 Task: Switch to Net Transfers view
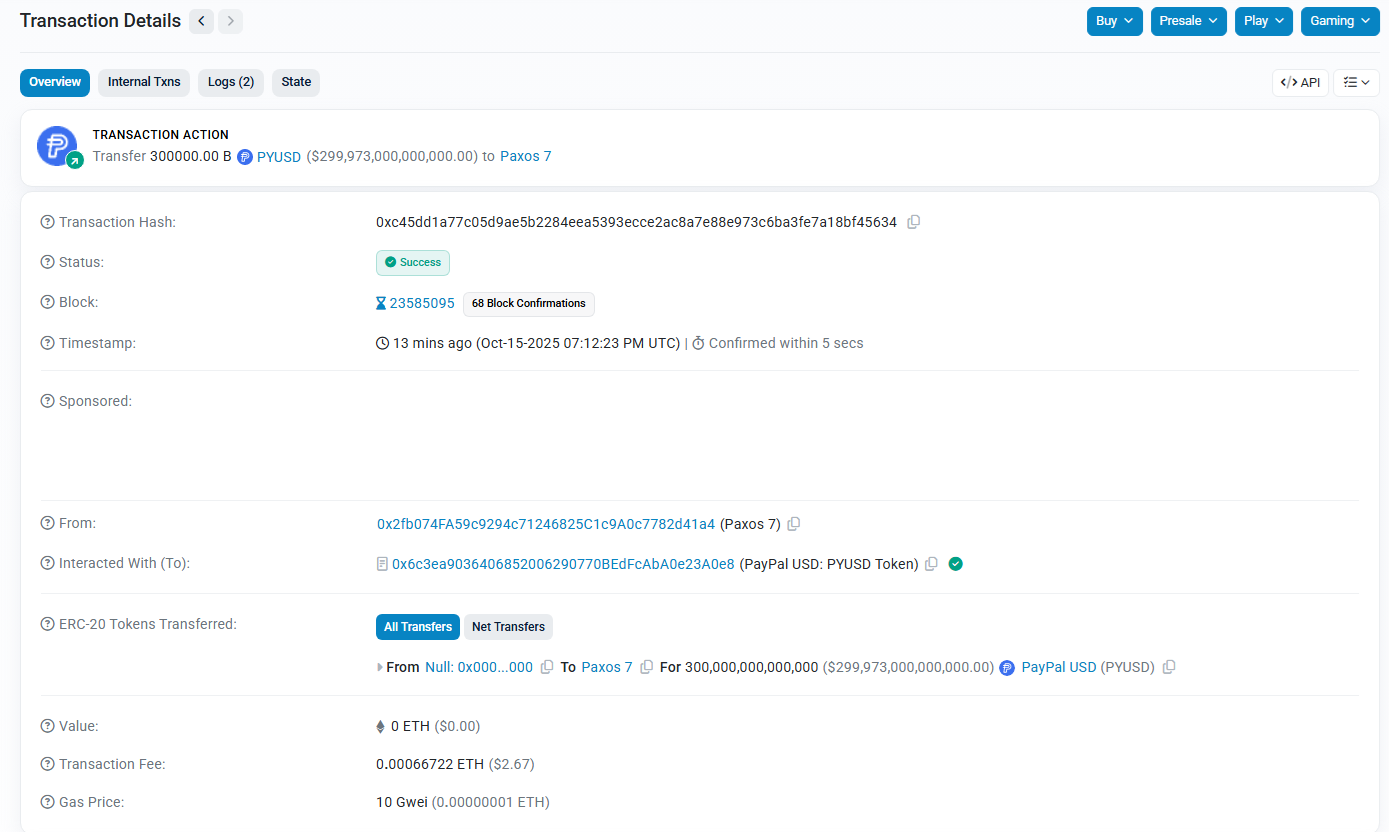(x=508, y=627)
